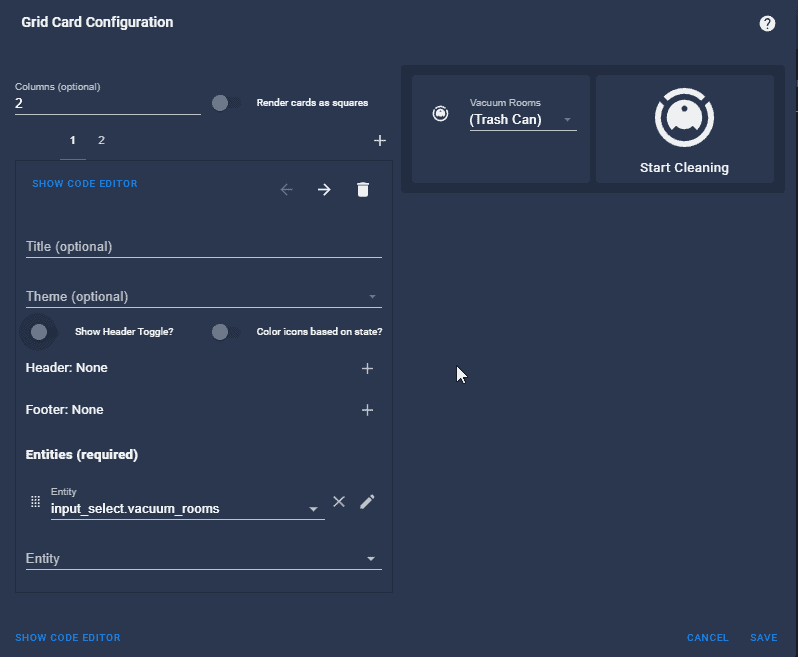Switch to card tab 1
Image resolution: width=798 pixels, height=657 pixels.
pyautogui.click(x=73, y=140)
